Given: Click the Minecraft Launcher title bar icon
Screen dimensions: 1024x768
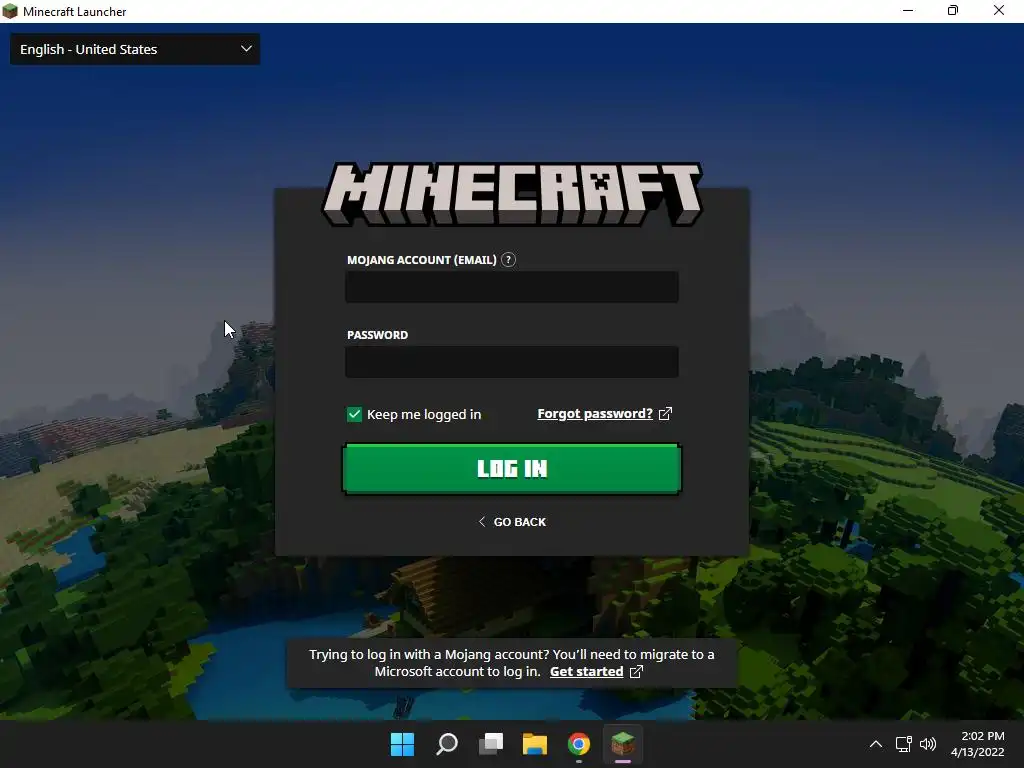Looking at the screenshot, I should coord(10,11).
